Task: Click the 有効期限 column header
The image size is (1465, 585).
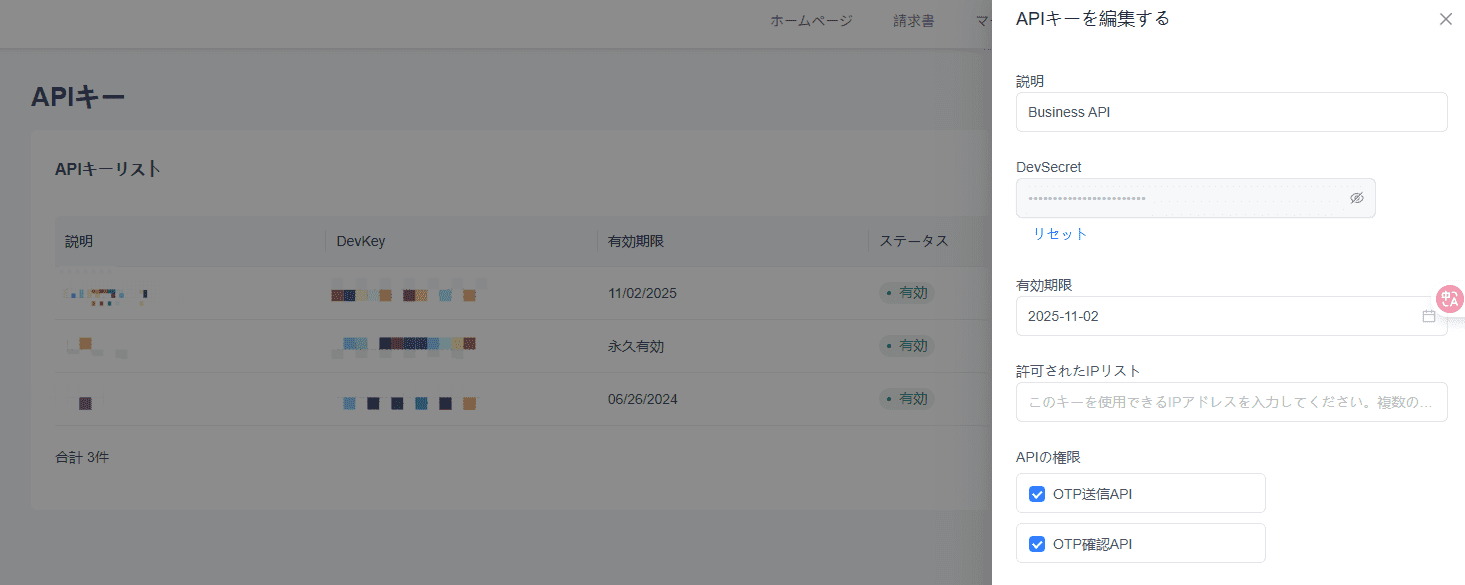Action: point(636,241)
